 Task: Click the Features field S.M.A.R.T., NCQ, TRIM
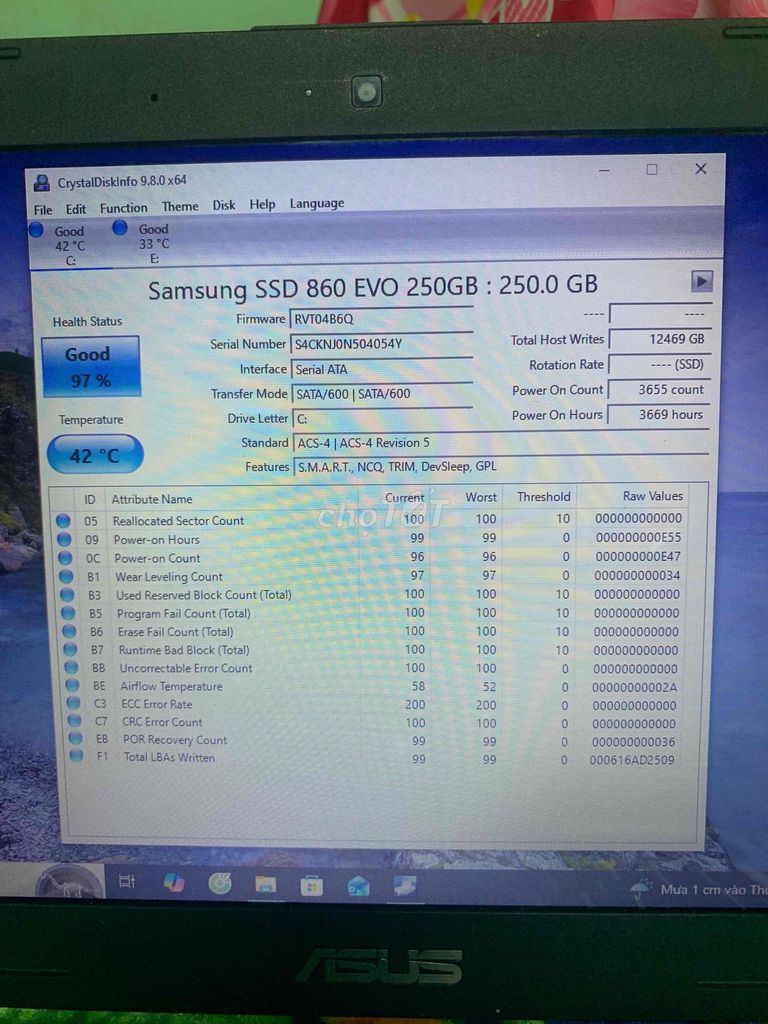(x=502, y=466)
